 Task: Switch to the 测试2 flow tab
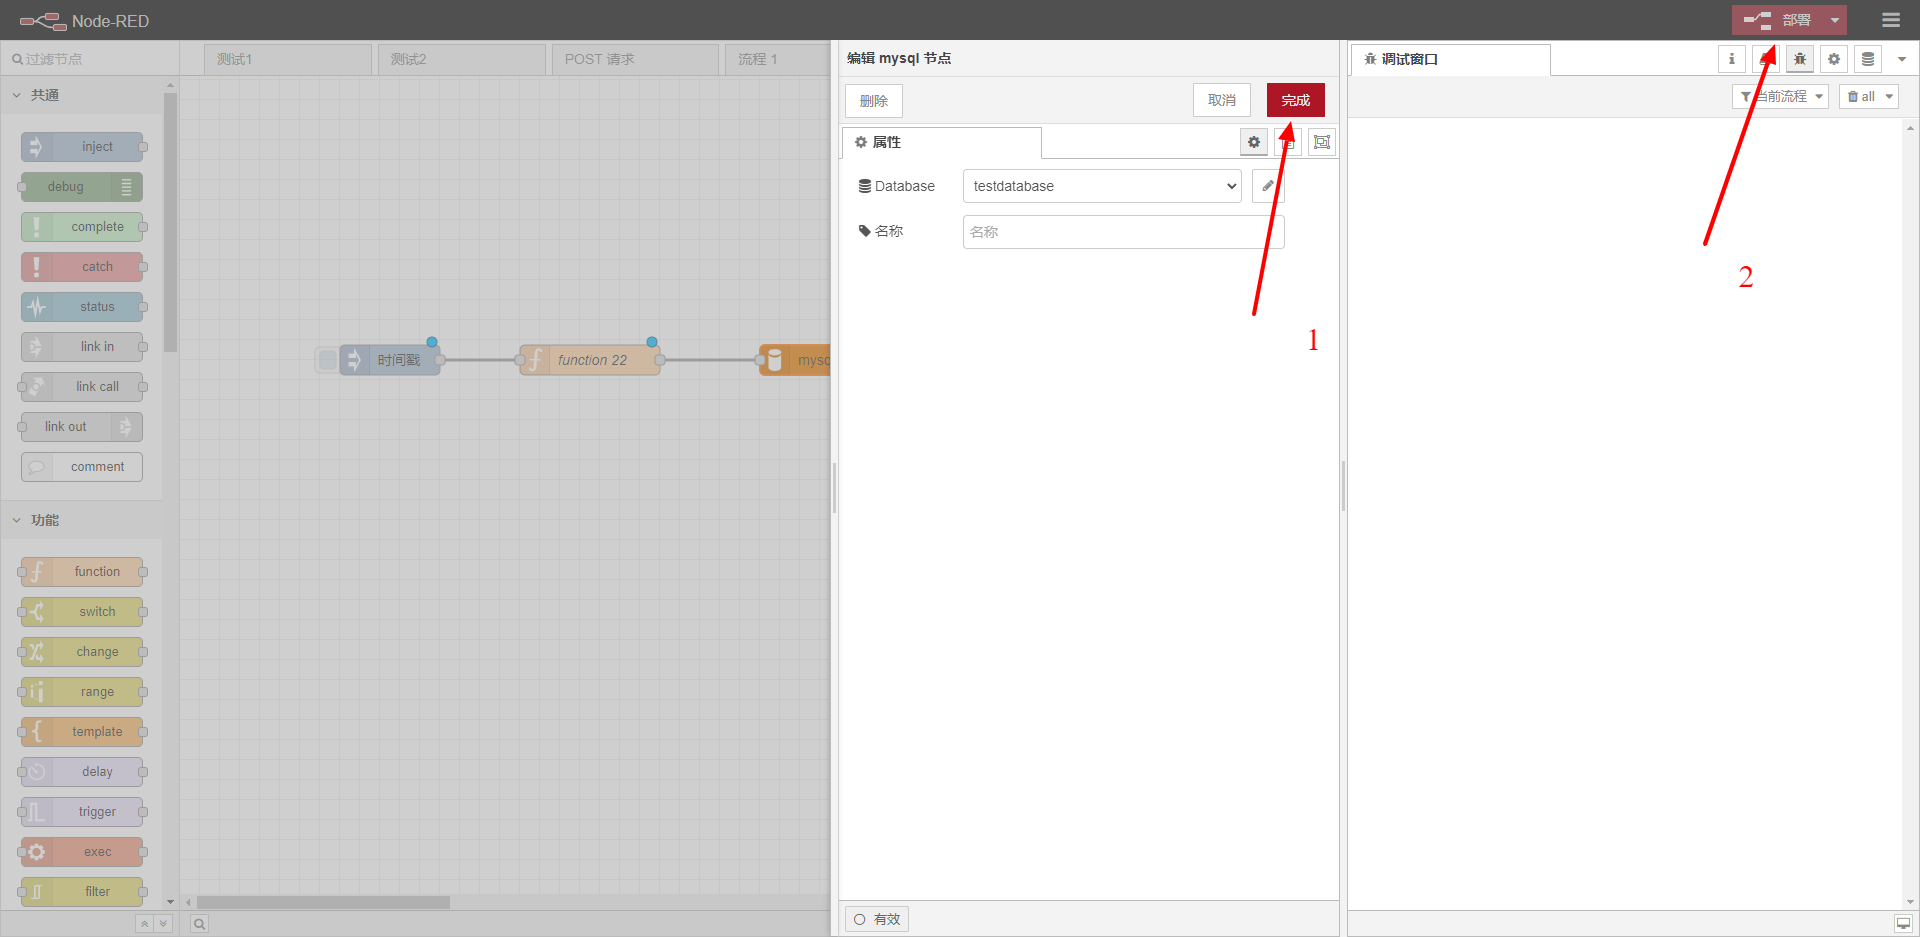pyautogui.click(x=461, y=59)
